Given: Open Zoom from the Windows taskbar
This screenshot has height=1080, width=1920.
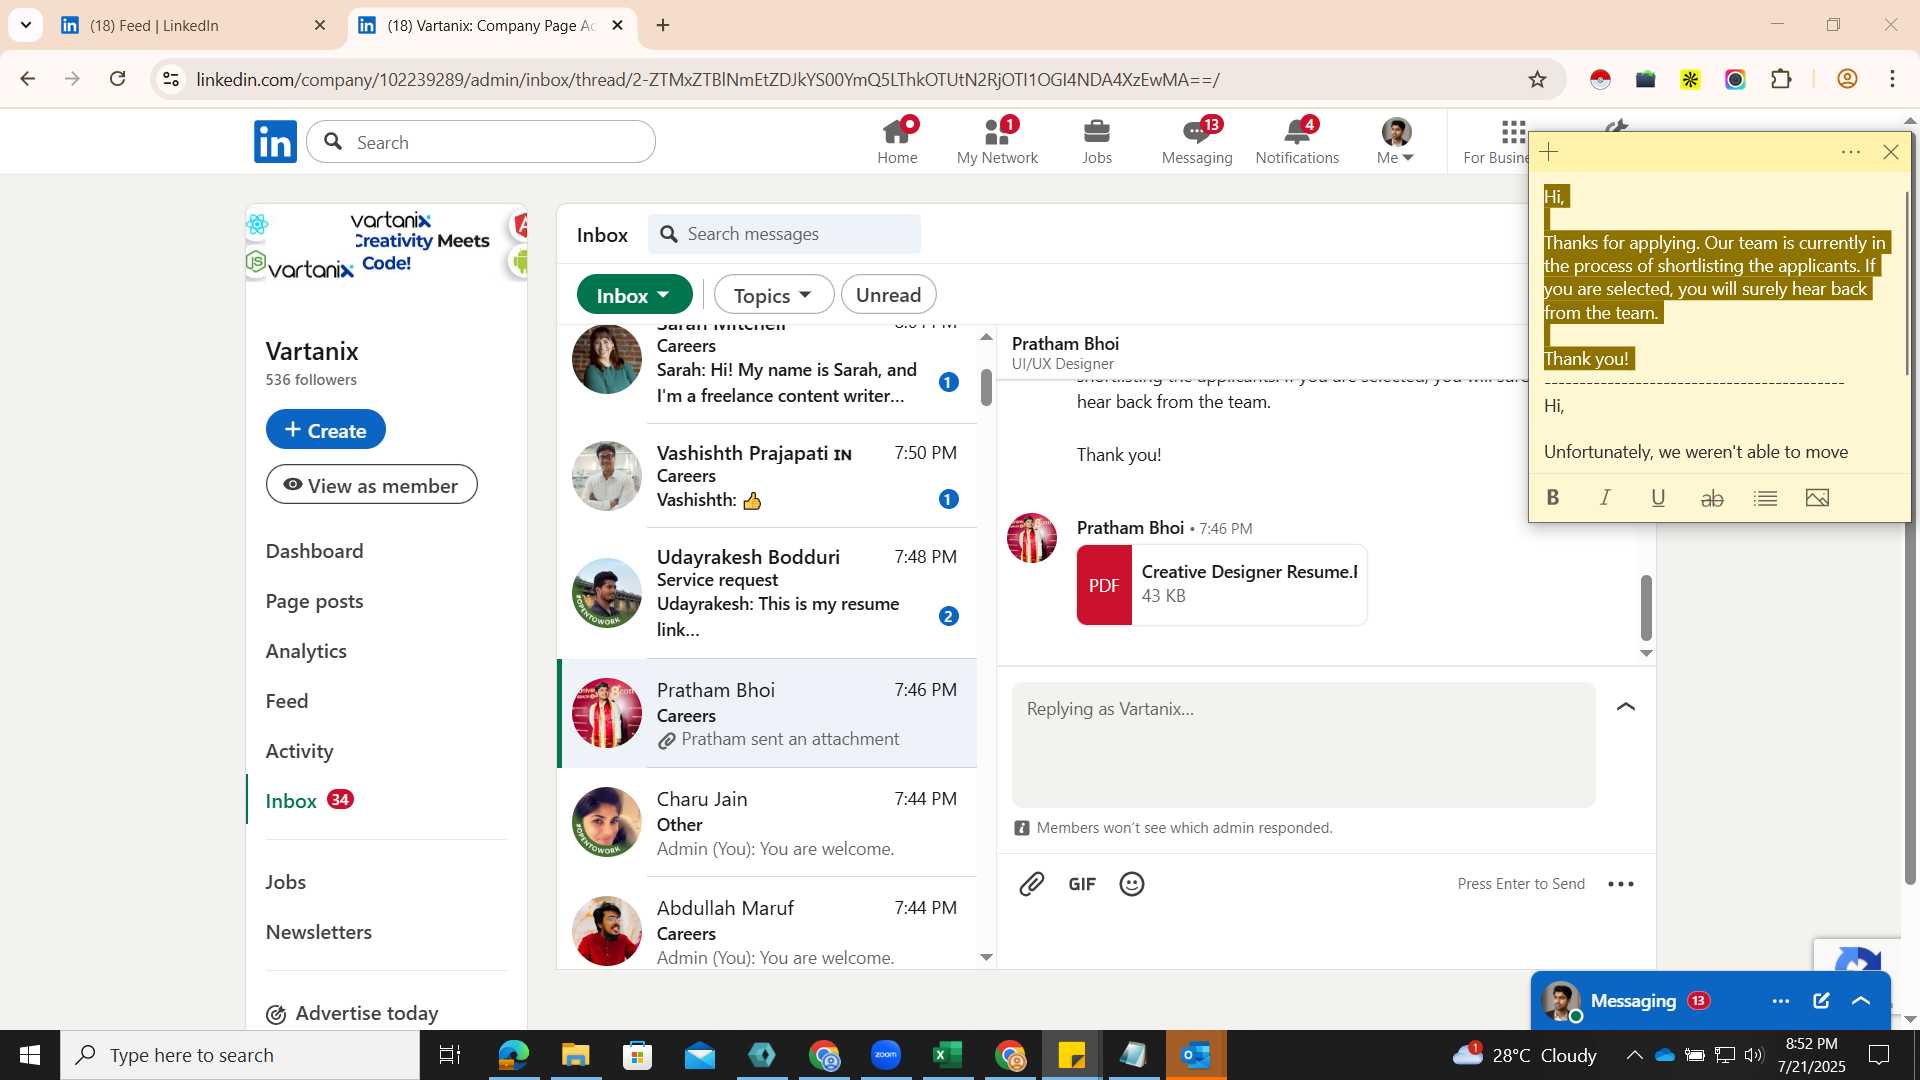Looking at the screenshot, I should (885, 1055).
